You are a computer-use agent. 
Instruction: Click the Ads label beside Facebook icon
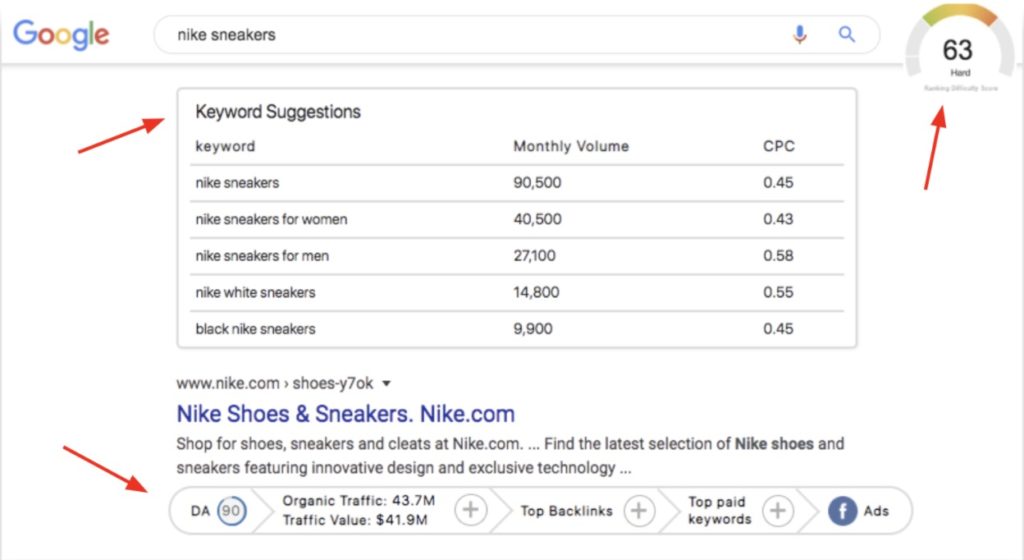click(x=876, y=511)
